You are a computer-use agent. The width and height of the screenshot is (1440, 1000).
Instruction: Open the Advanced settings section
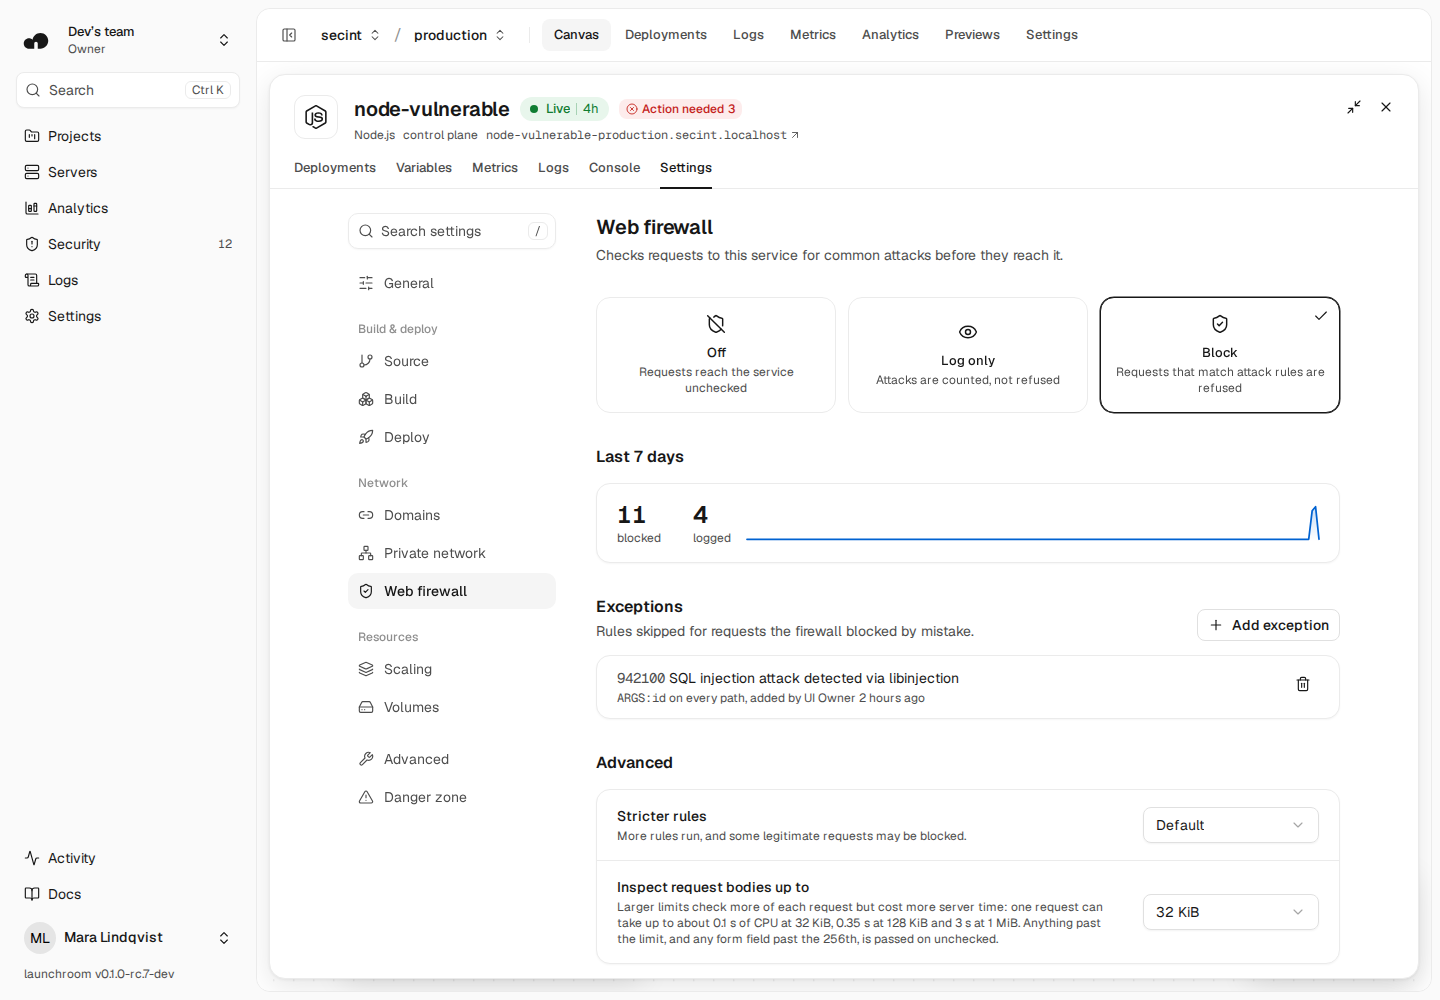[x=452, y=759]
